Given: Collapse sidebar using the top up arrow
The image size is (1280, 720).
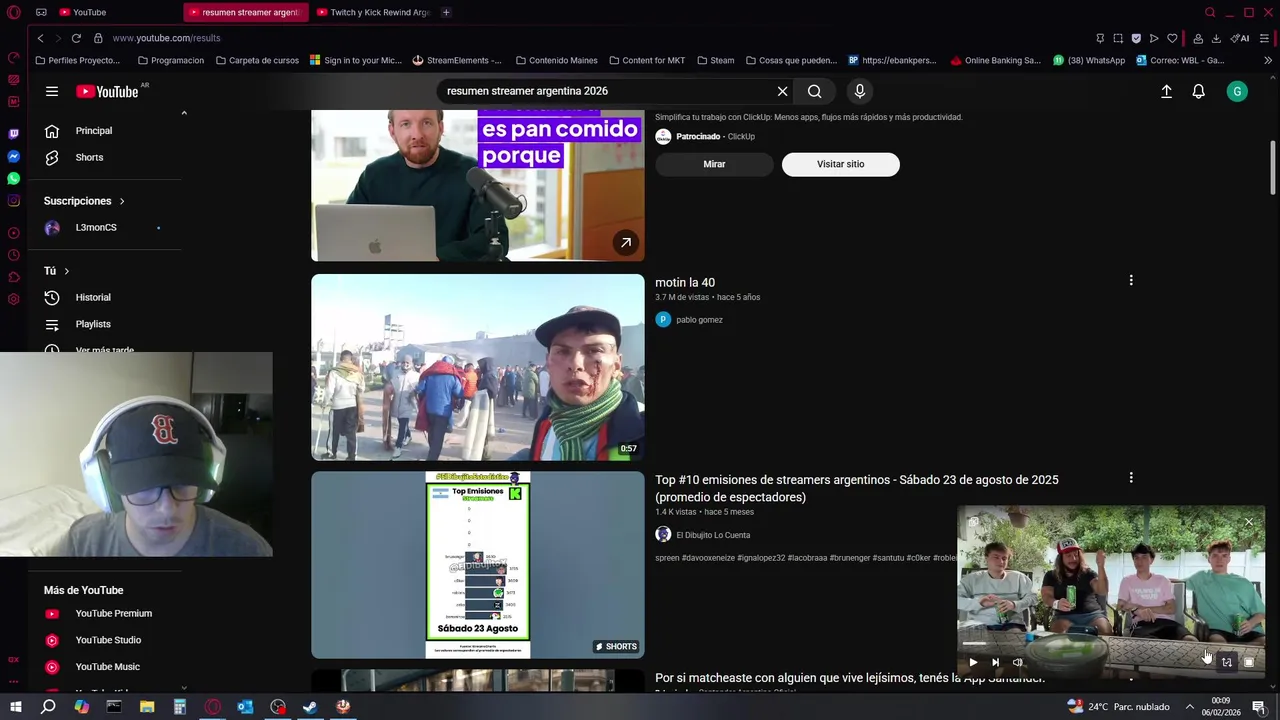Looking at the screenshot, I should pyautogui.click(x=184, y=113).
